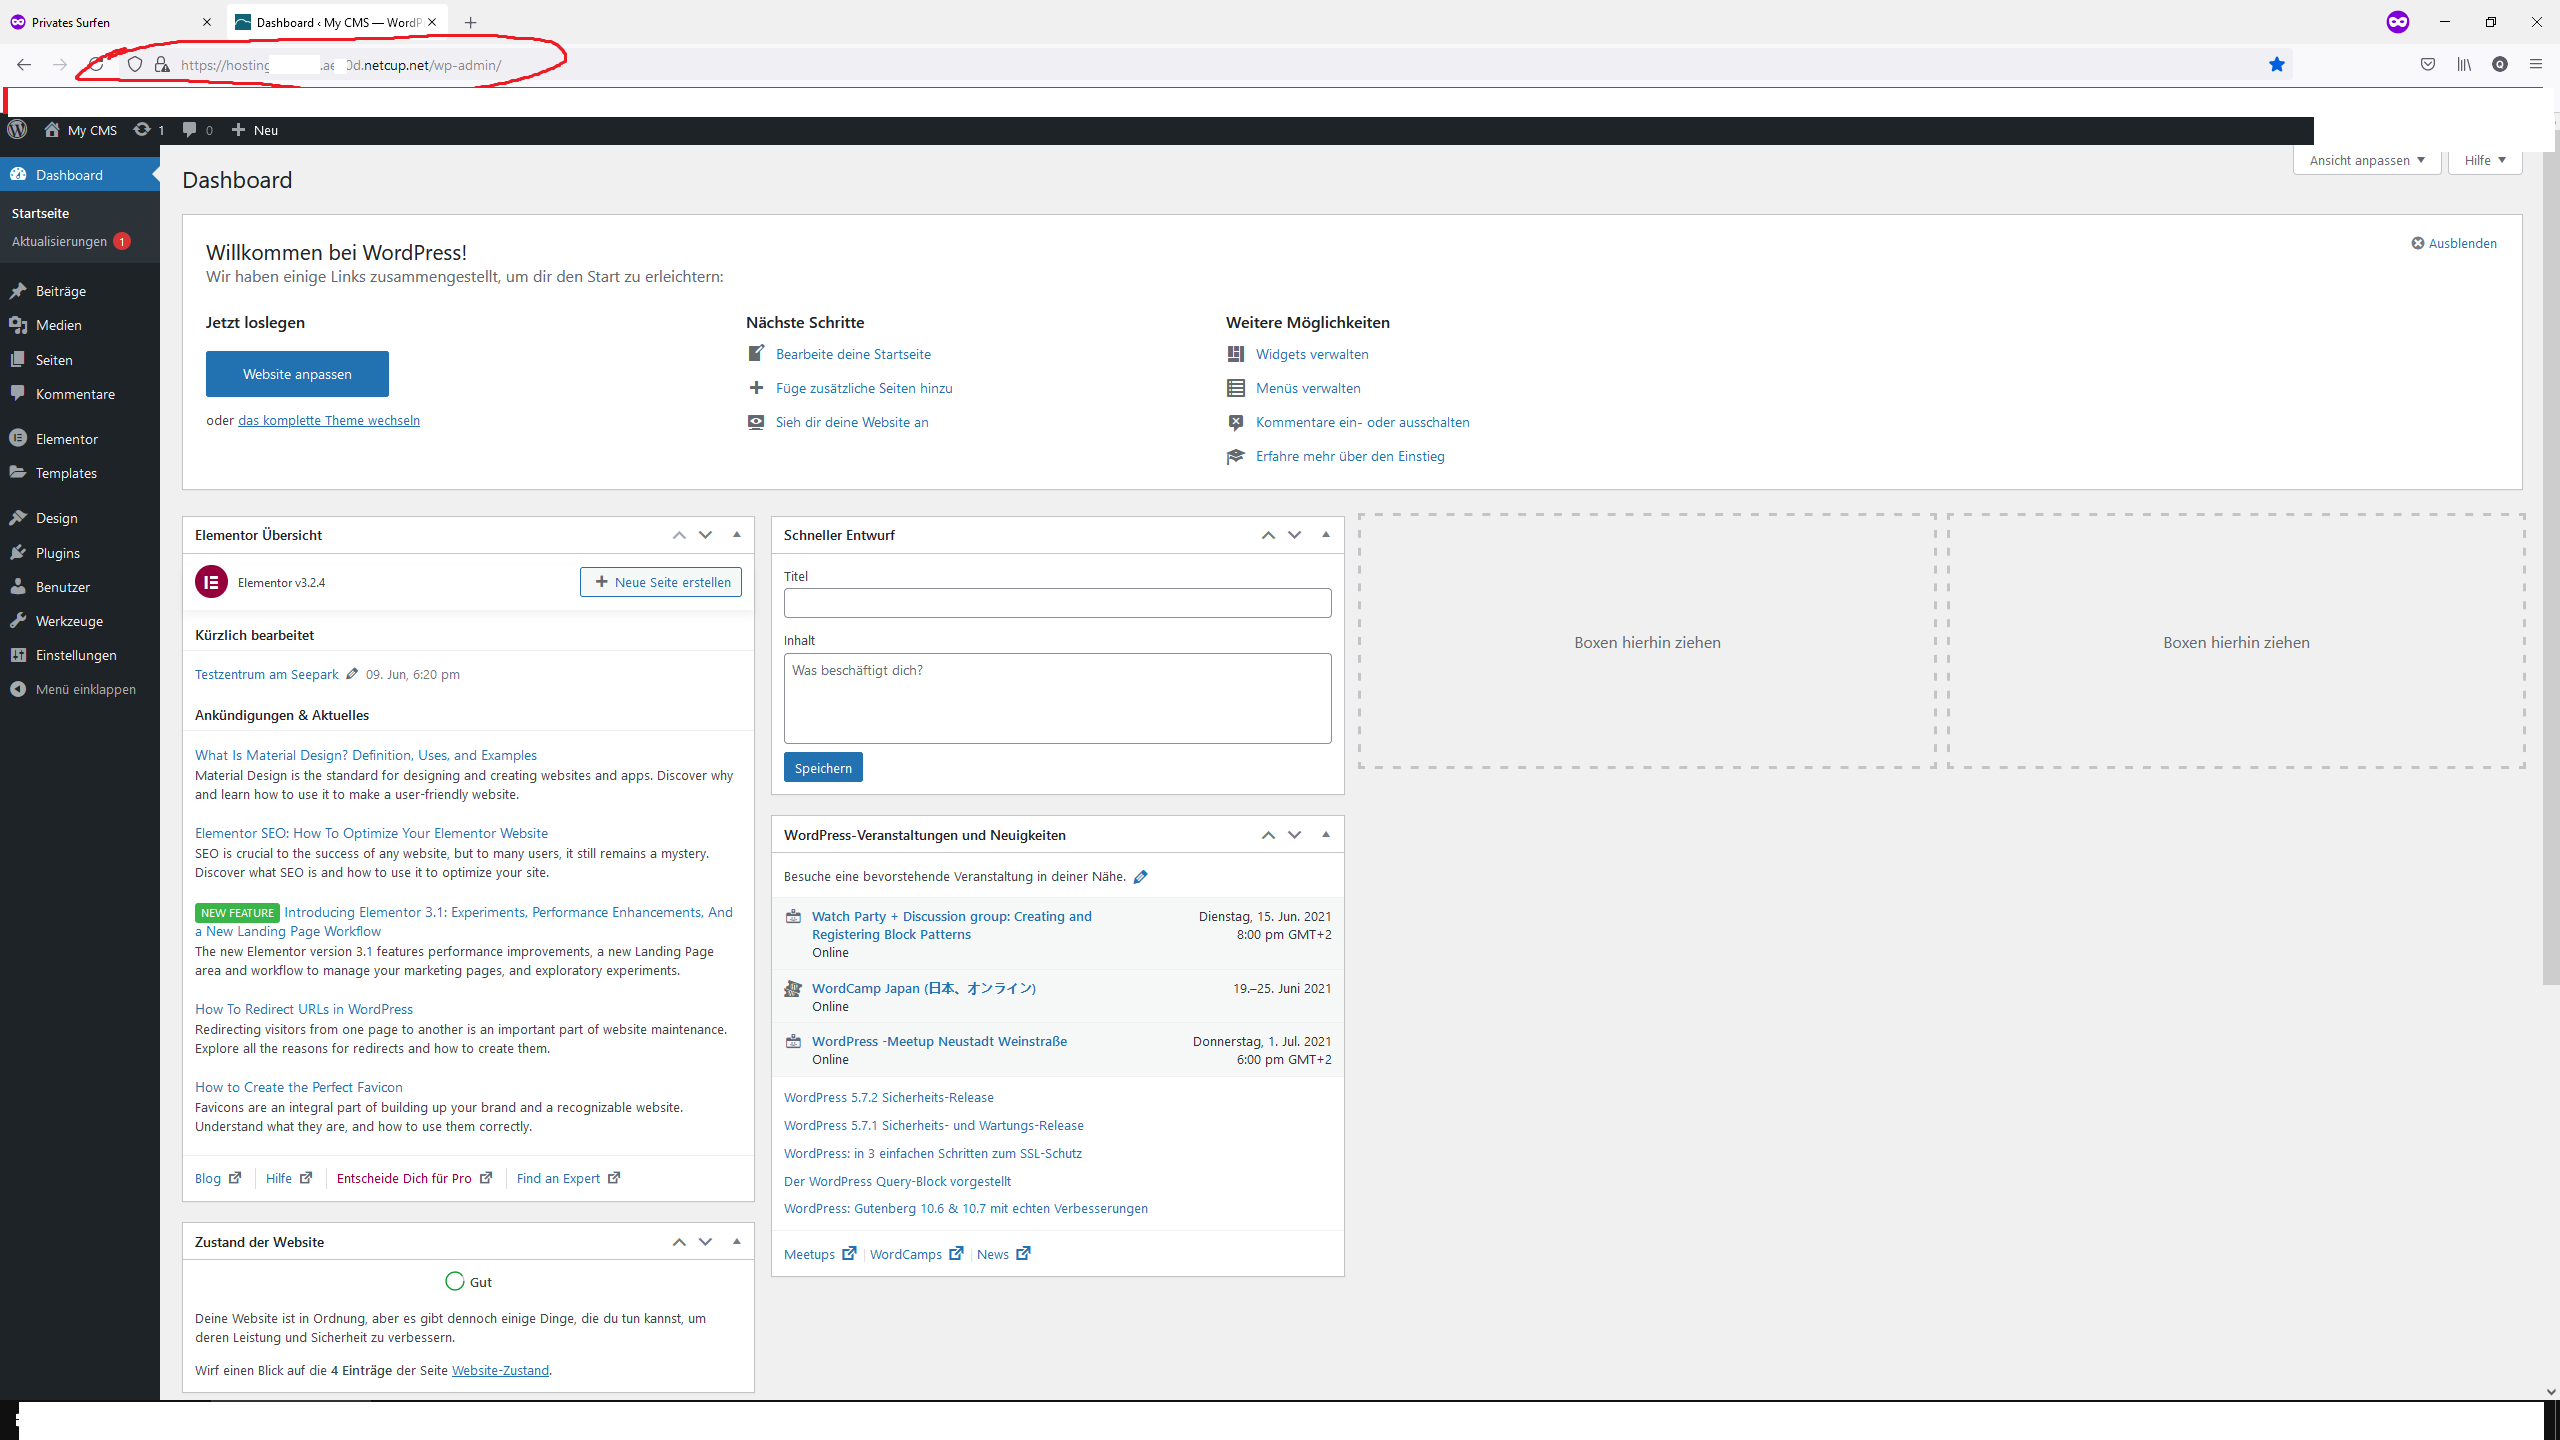Toggle the Zustand der Website panel

coord(737,1242)
